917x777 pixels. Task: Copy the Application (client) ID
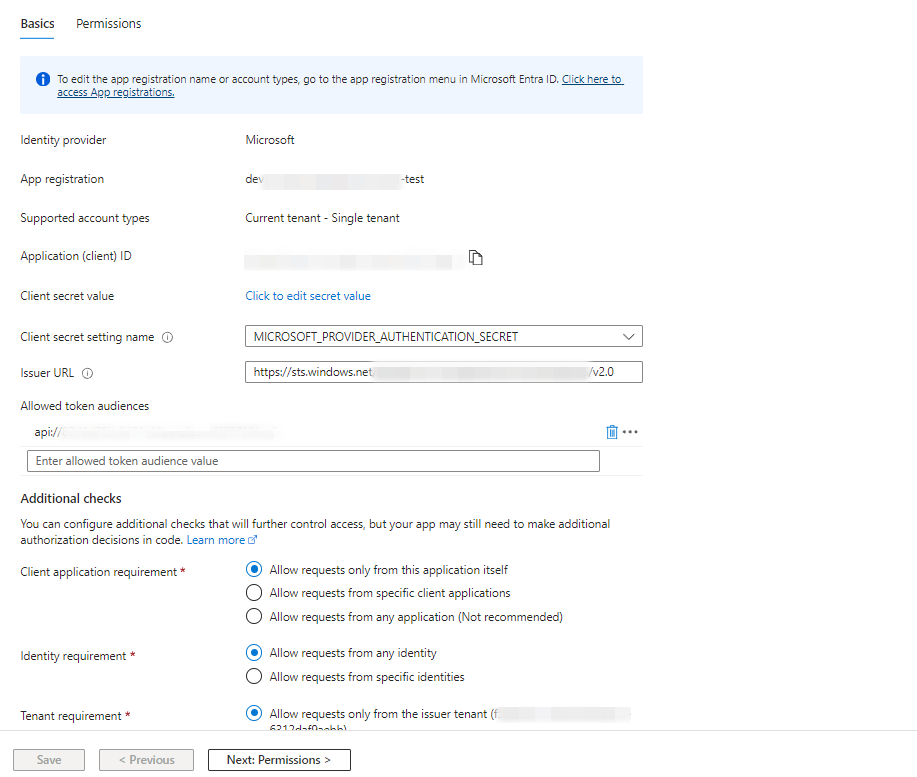point(476,258)
